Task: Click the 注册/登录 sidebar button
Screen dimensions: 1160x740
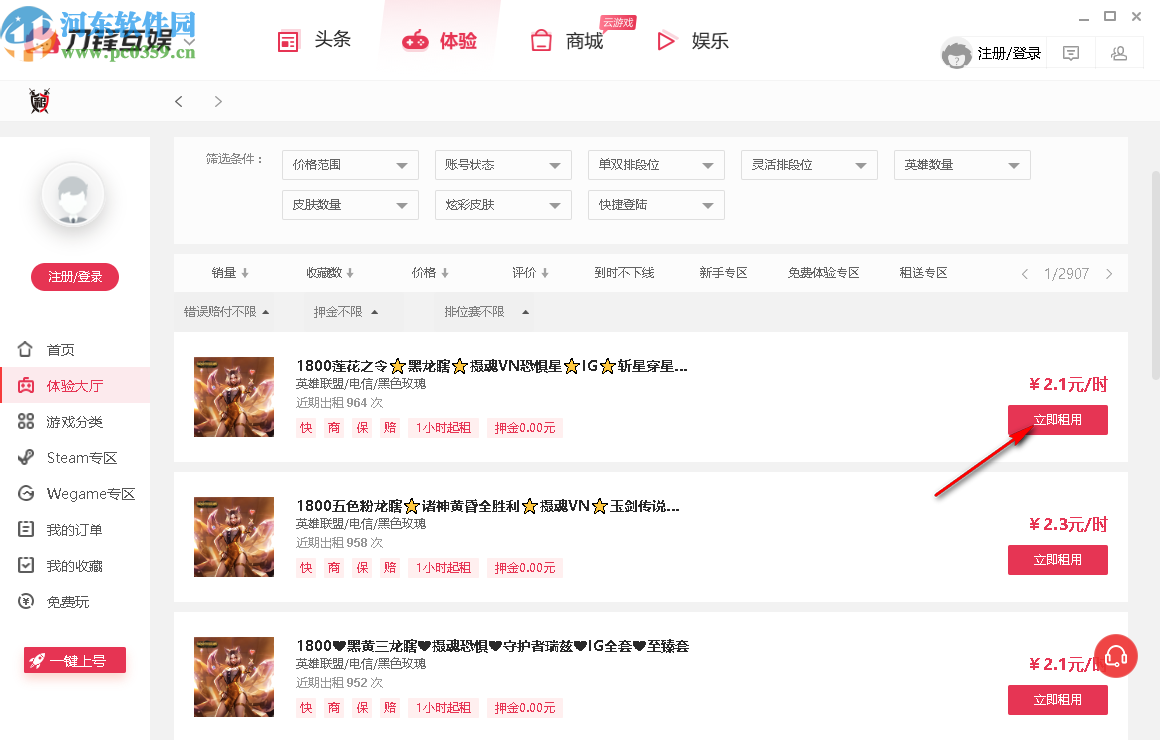Action: coord(74,277)
